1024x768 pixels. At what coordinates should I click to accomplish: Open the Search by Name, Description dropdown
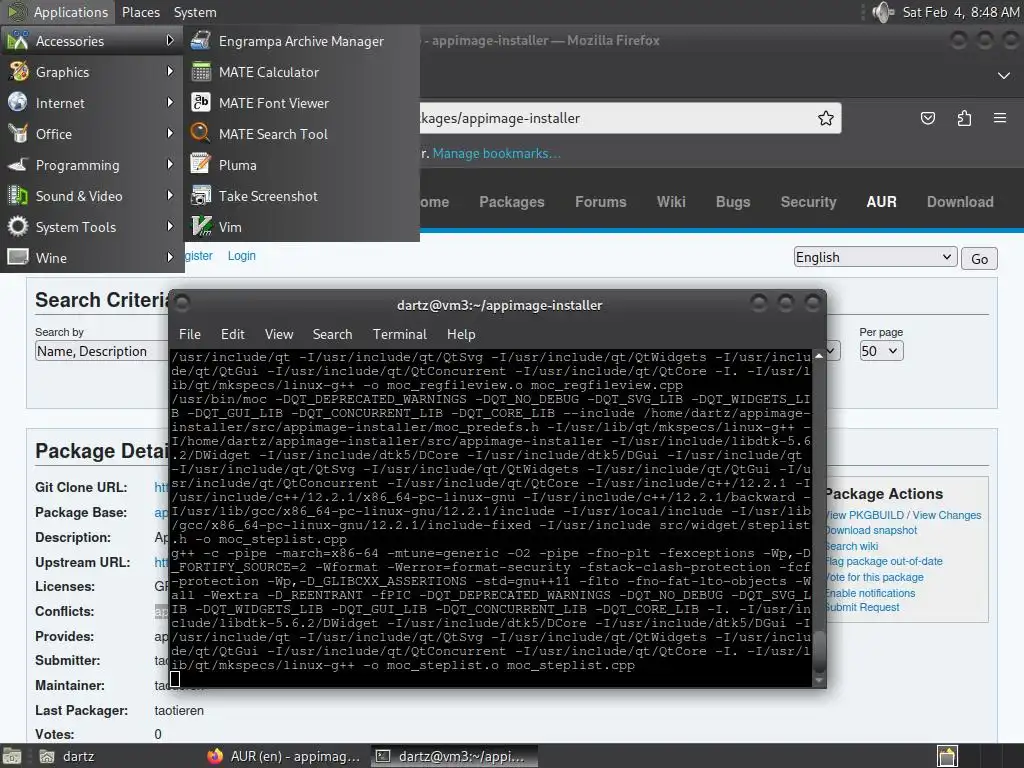[101, 351]
